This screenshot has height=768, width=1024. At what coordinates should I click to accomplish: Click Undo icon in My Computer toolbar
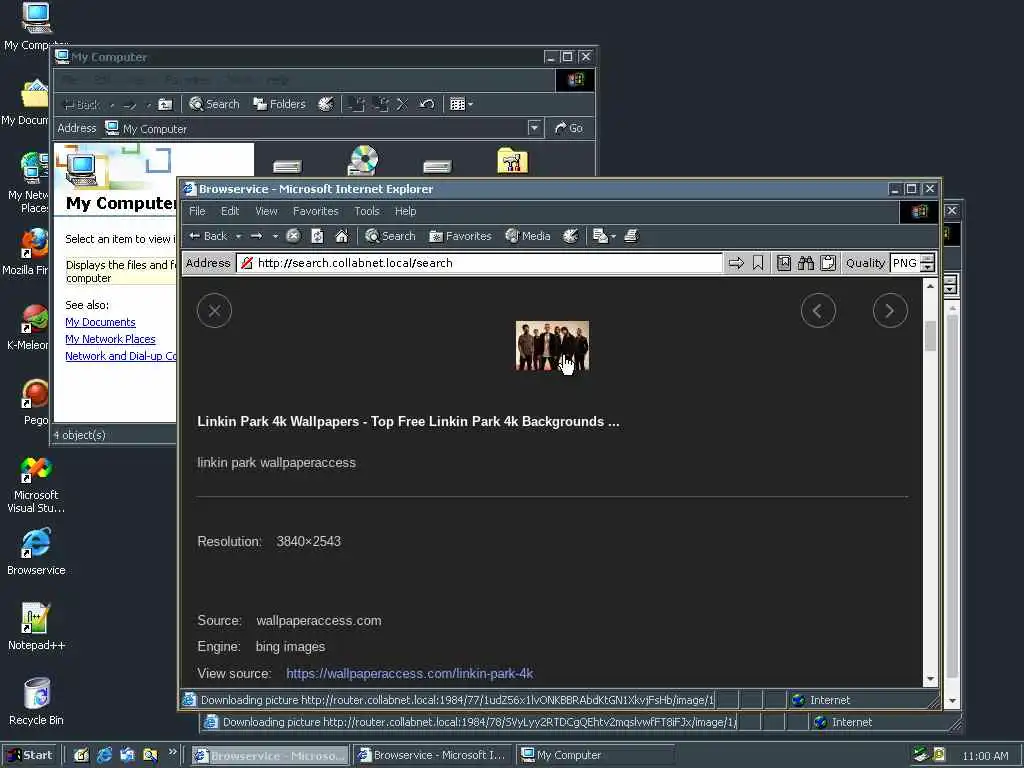coord(426,104)
